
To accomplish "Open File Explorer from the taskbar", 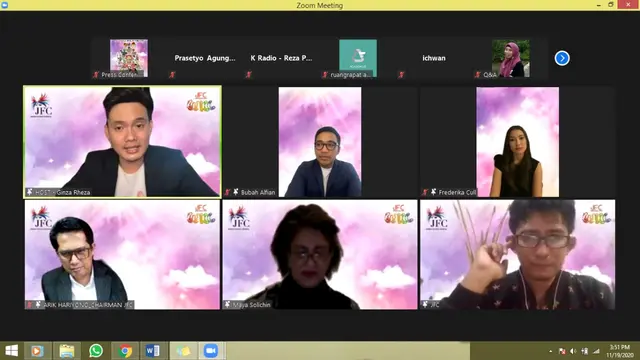I will tap(67, 351).
